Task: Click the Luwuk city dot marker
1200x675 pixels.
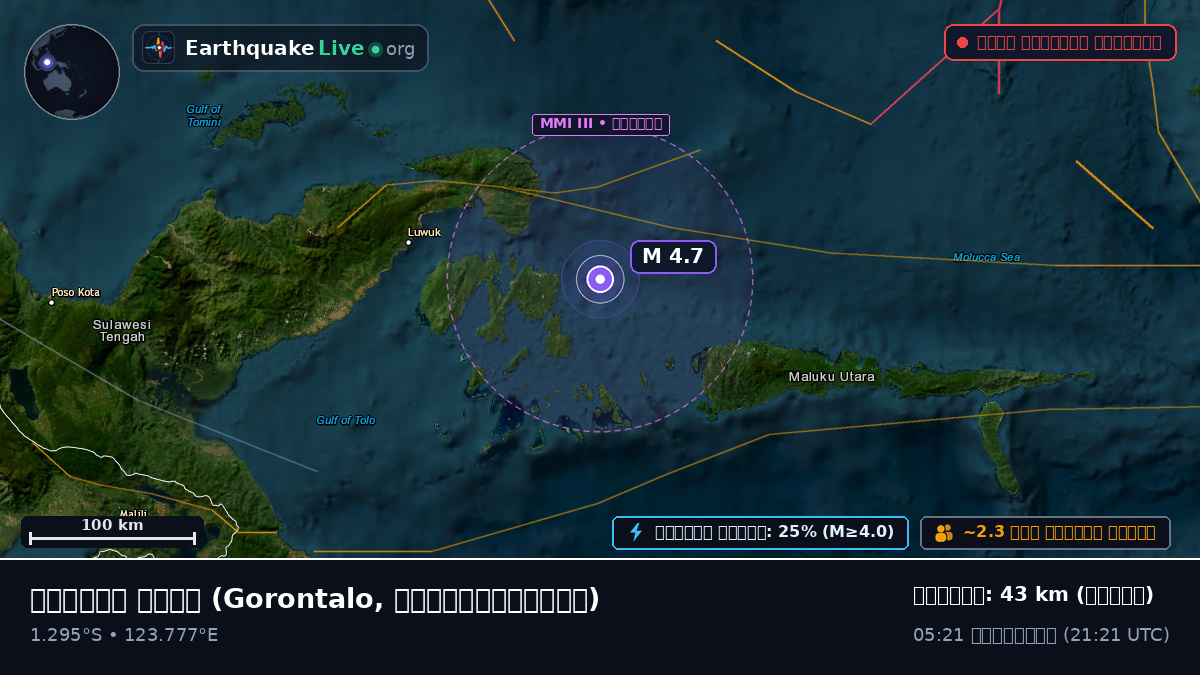Action: (x=408, y=242)
